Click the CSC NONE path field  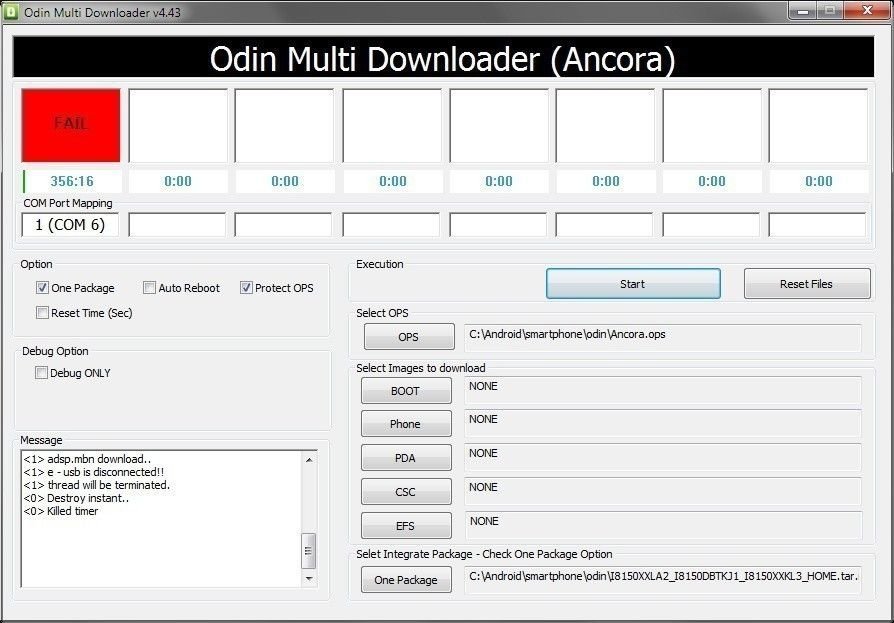point(663,491)
